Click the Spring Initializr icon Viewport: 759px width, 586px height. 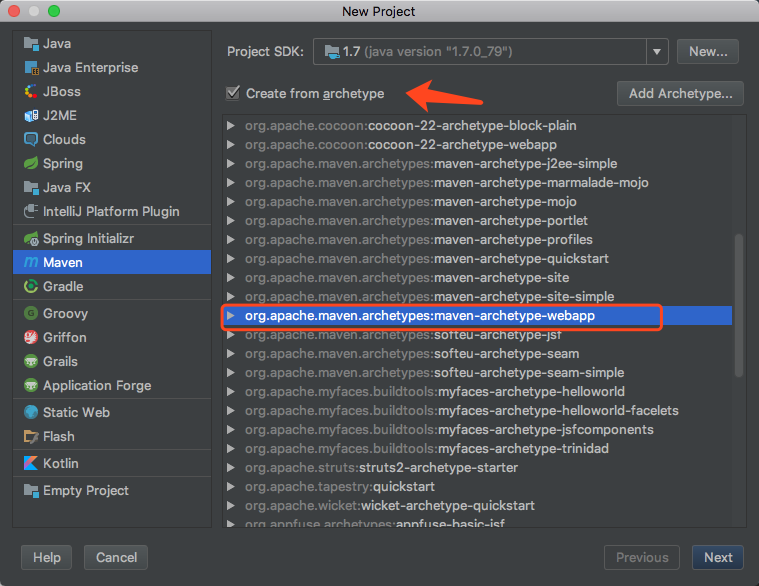coord(30,240)
